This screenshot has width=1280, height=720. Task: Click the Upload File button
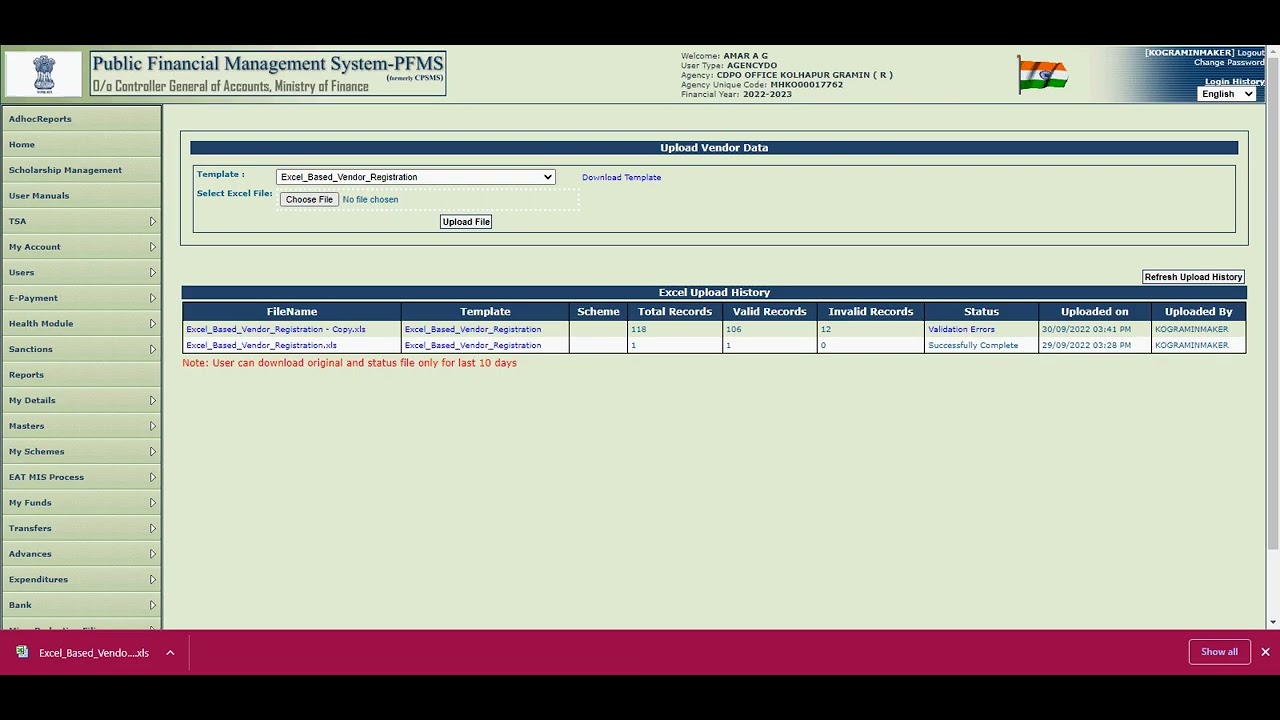click(x=466, y=222)
